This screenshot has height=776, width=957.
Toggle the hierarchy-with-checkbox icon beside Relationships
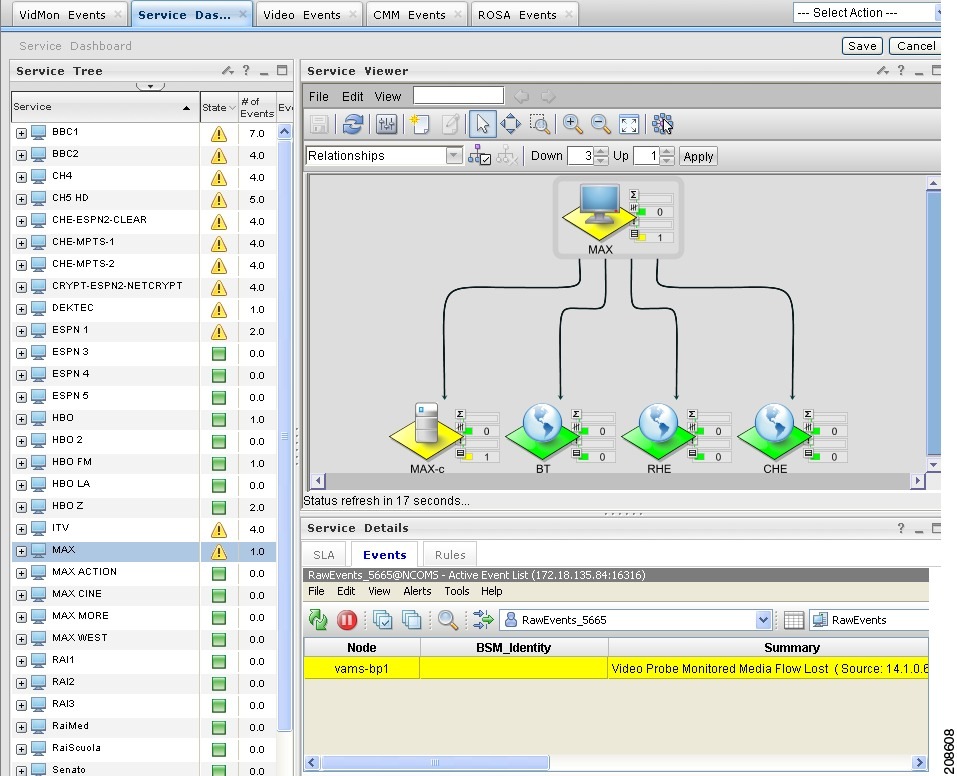478,155
